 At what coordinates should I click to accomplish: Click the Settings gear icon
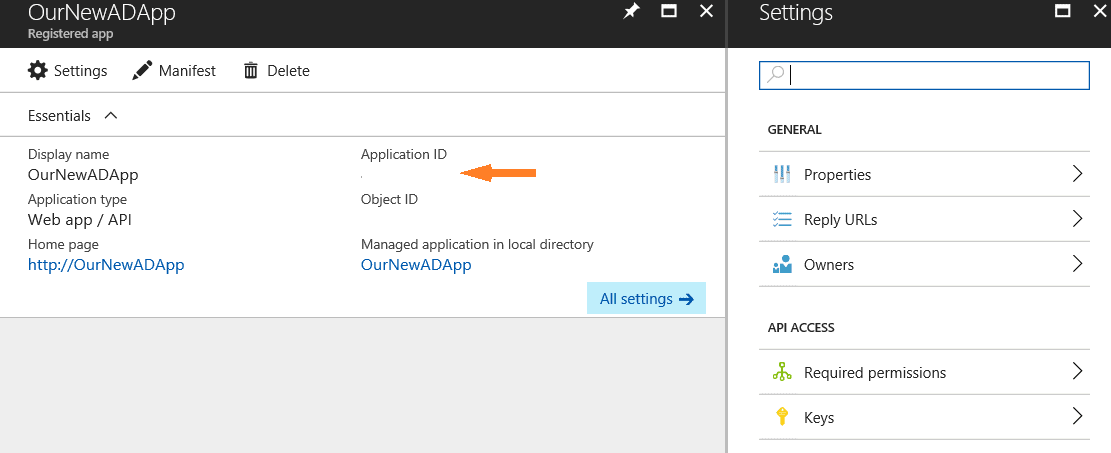click(37, 71)
